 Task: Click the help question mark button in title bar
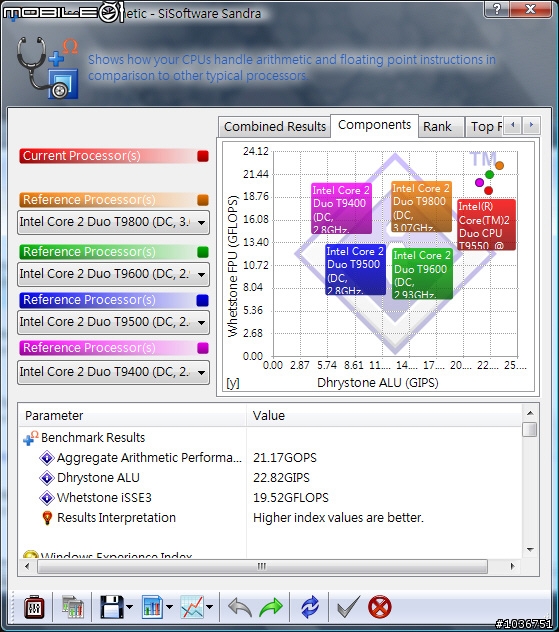pos(497,9)
